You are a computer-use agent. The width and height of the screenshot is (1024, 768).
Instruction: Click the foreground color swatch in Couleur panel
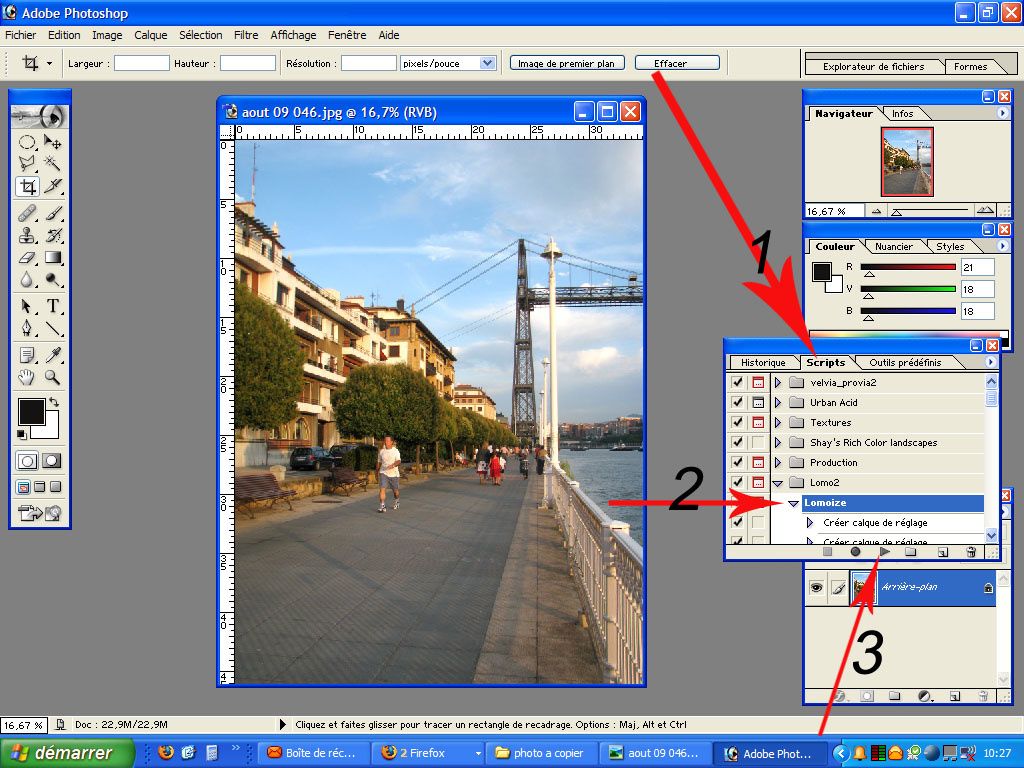tap(821, 271)
